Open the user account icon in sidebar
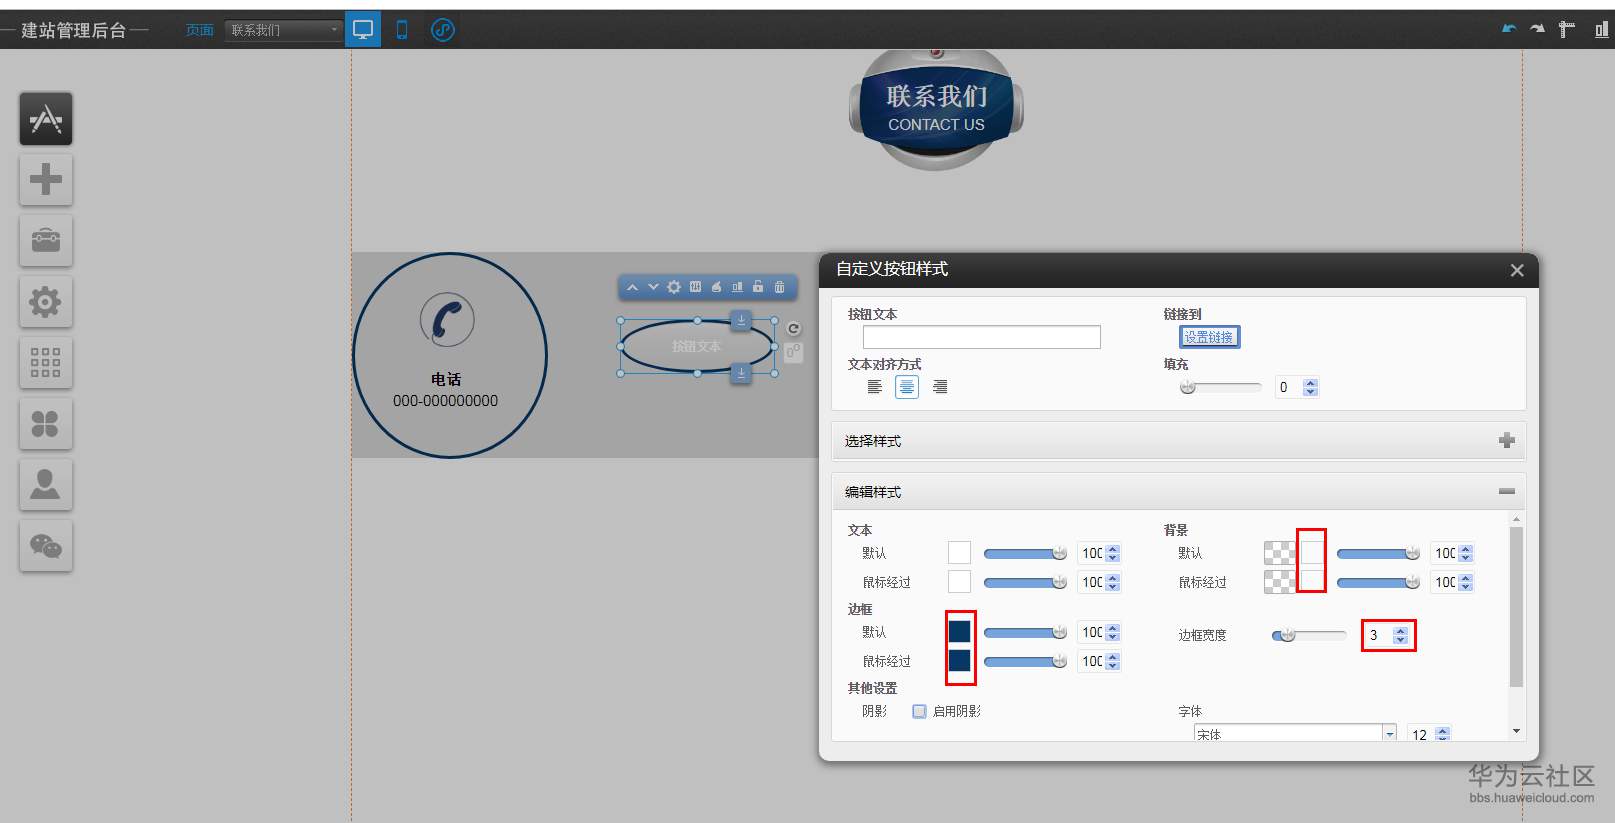1615x823 pixels. click(46, 485)
